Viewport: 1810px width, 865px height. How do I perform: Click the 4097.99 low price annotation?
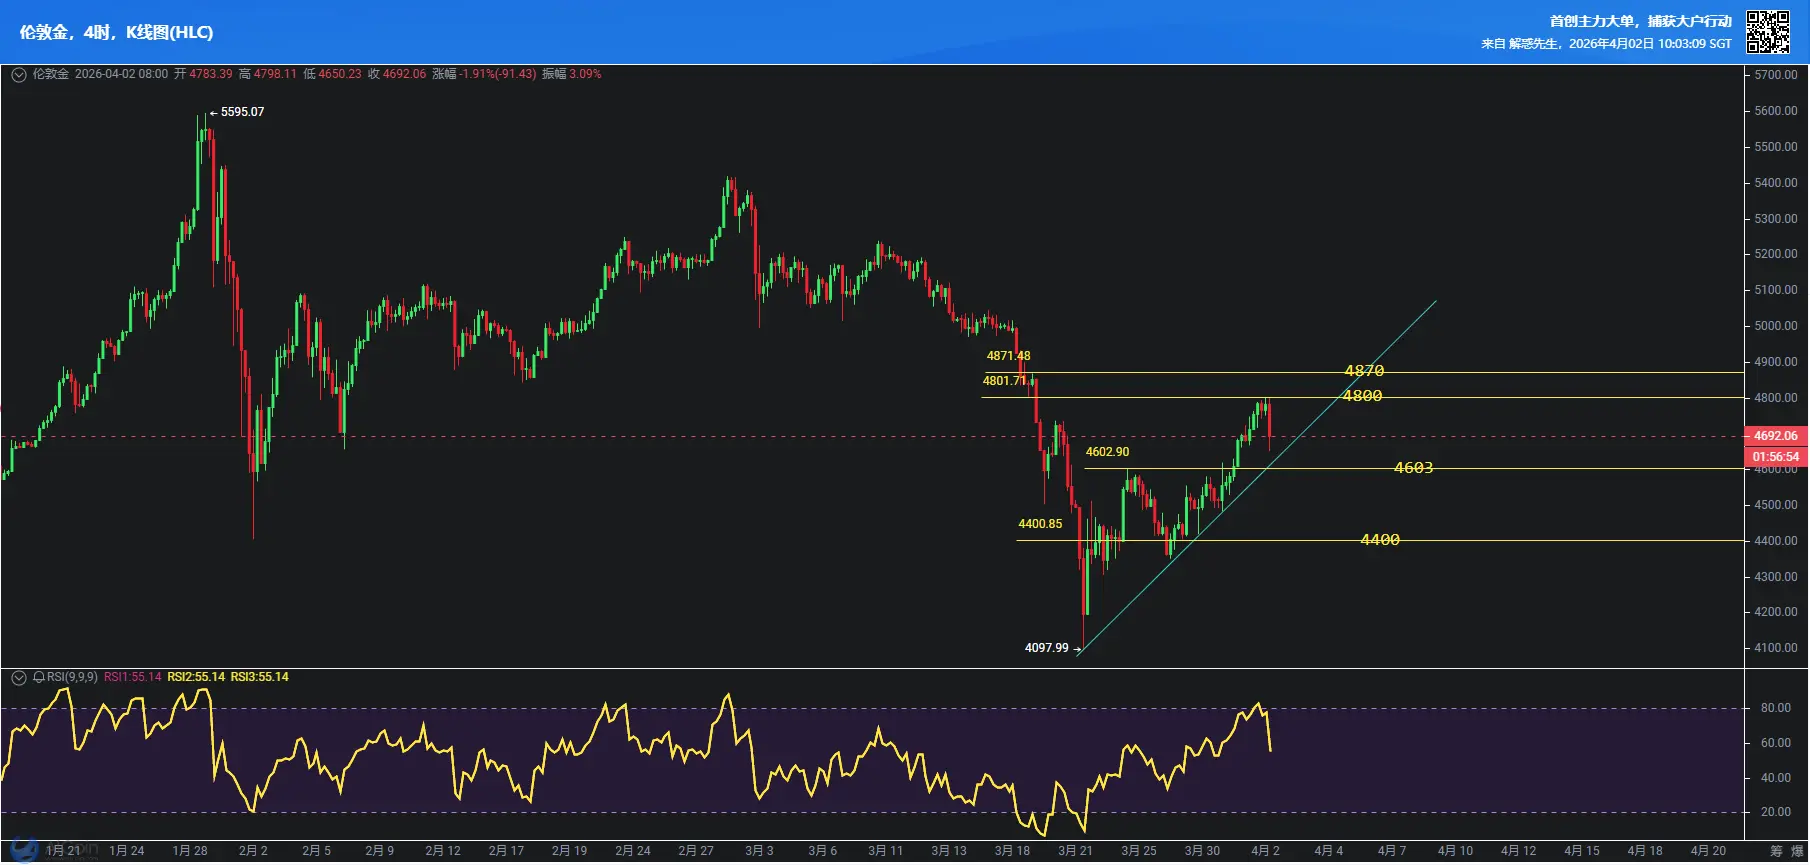pos(1047,649)
